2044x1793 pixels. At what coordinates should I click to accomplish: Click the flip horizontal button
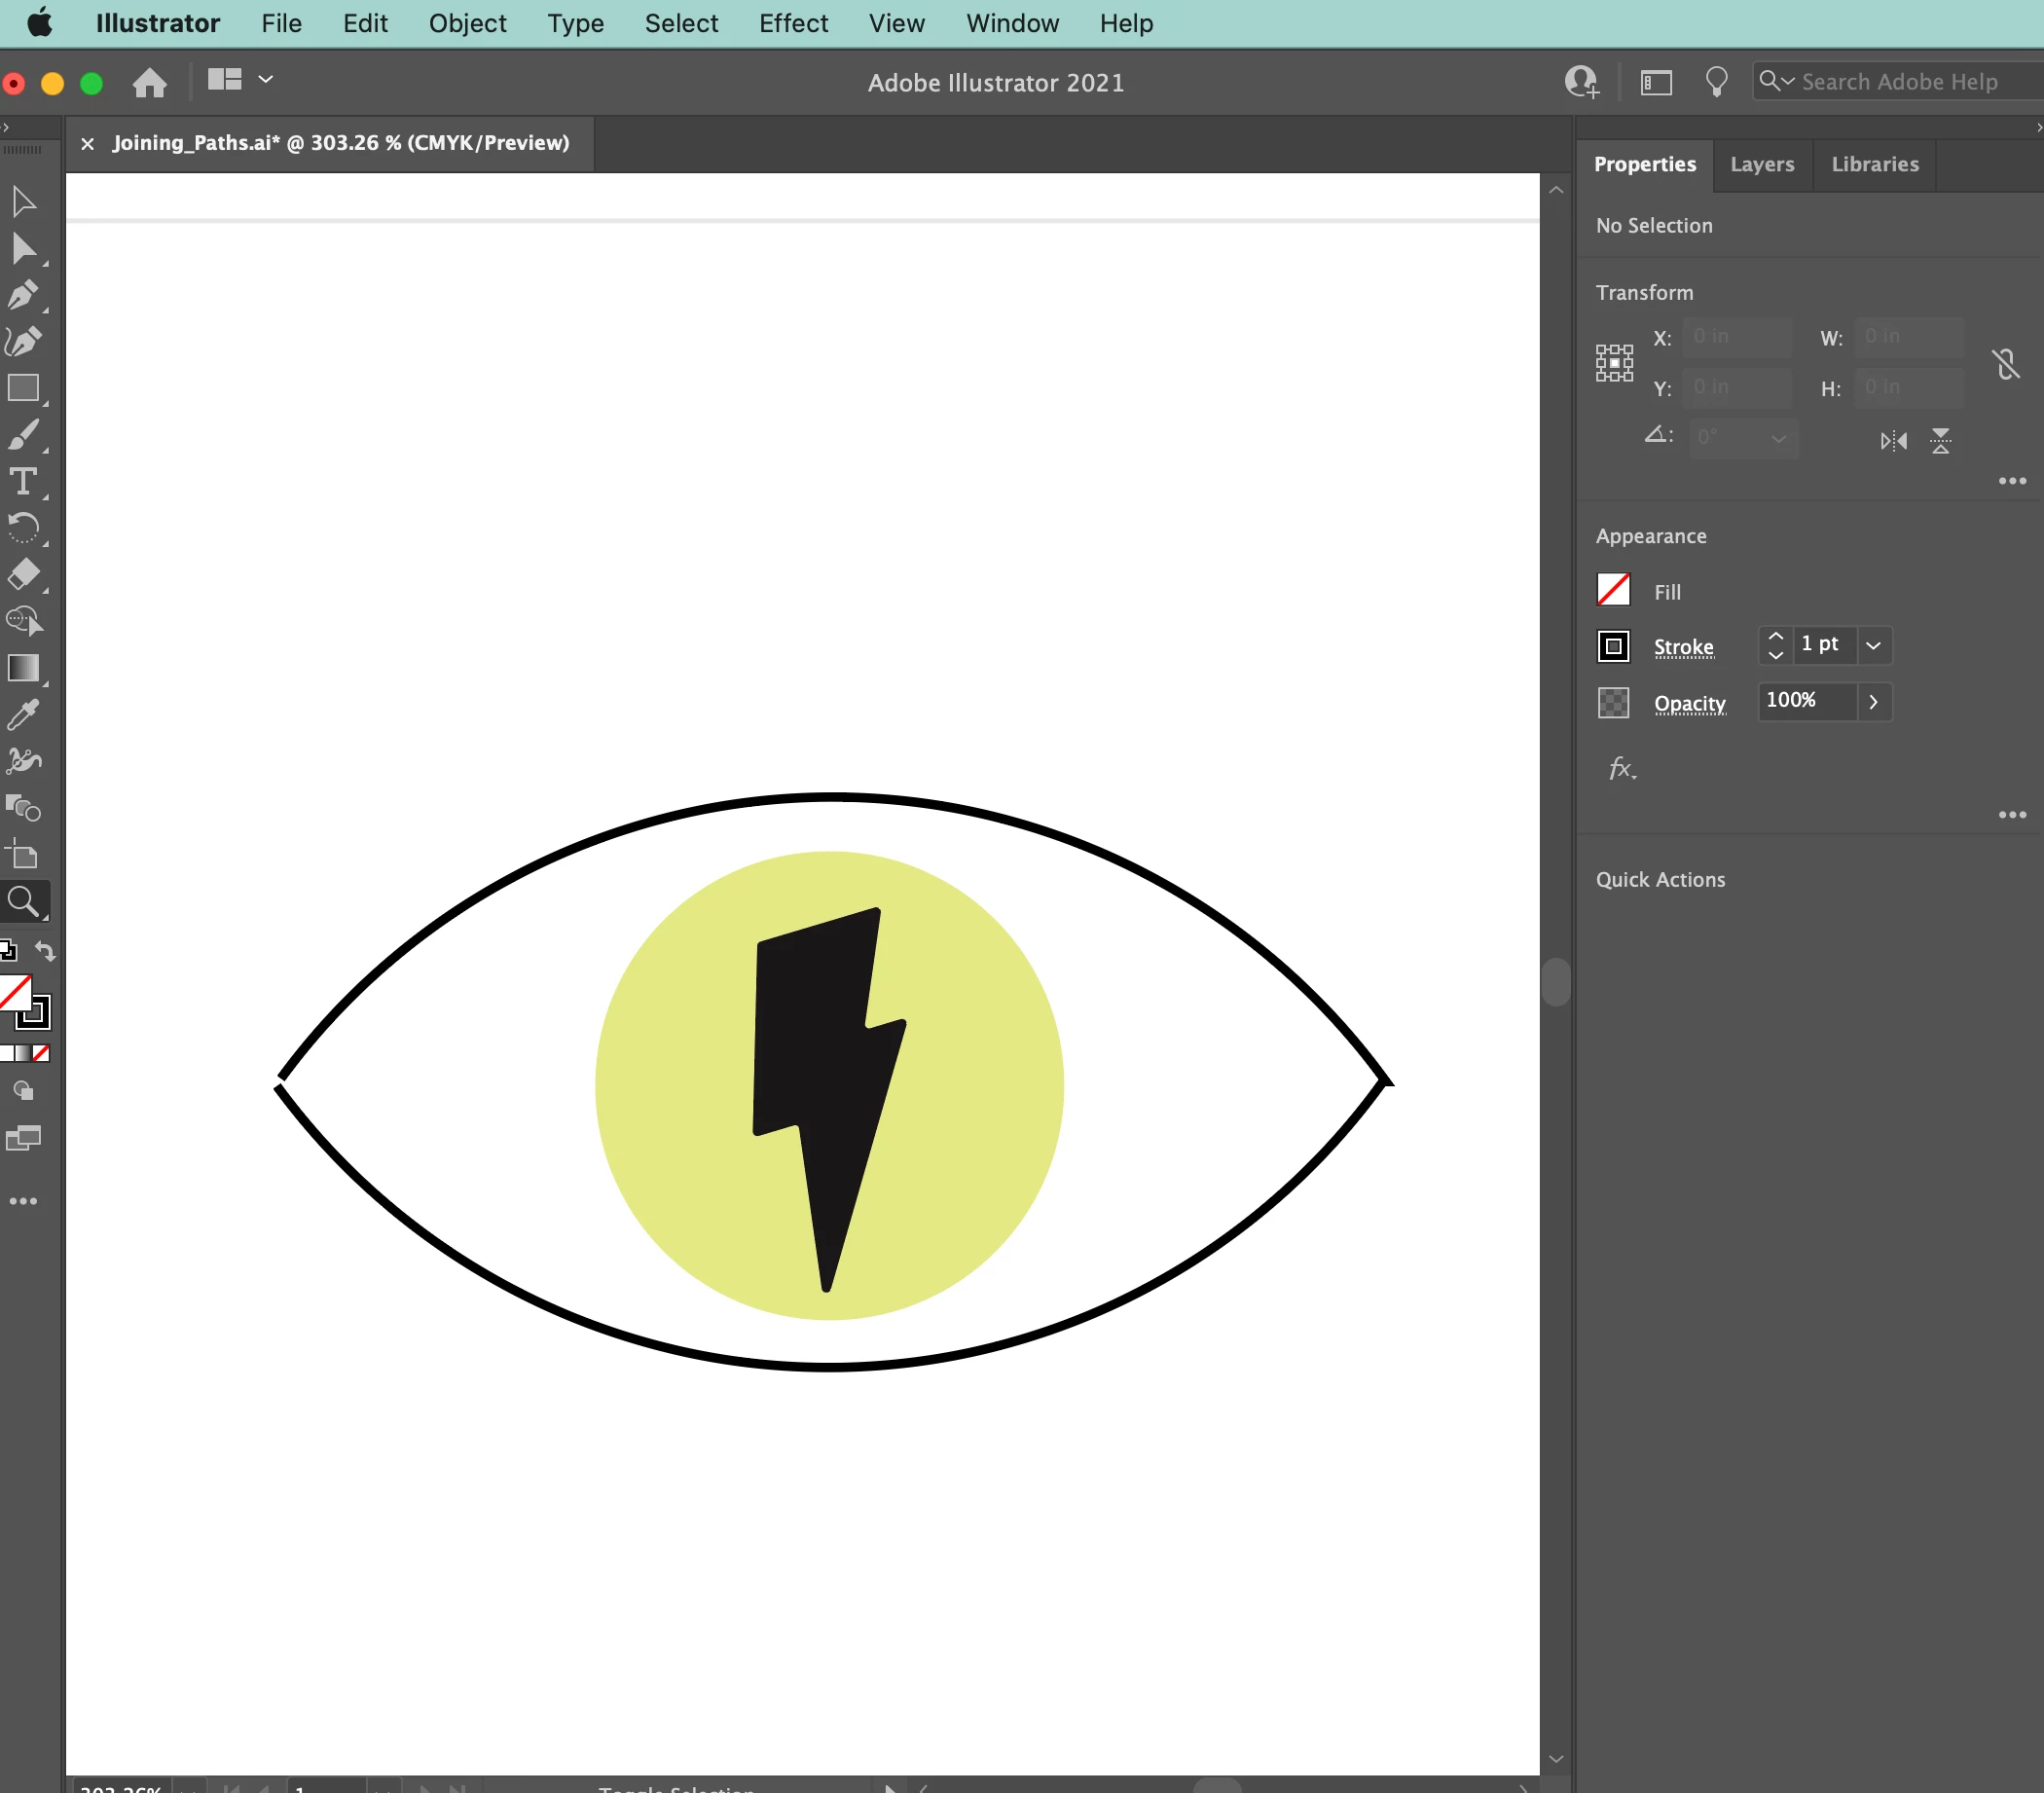pos(1893,441)
